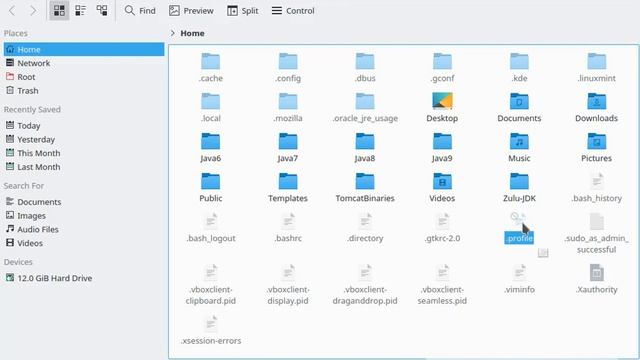Select the .bashrc file
The width and height of the screenshot is (640, 360).
[288, 228]
